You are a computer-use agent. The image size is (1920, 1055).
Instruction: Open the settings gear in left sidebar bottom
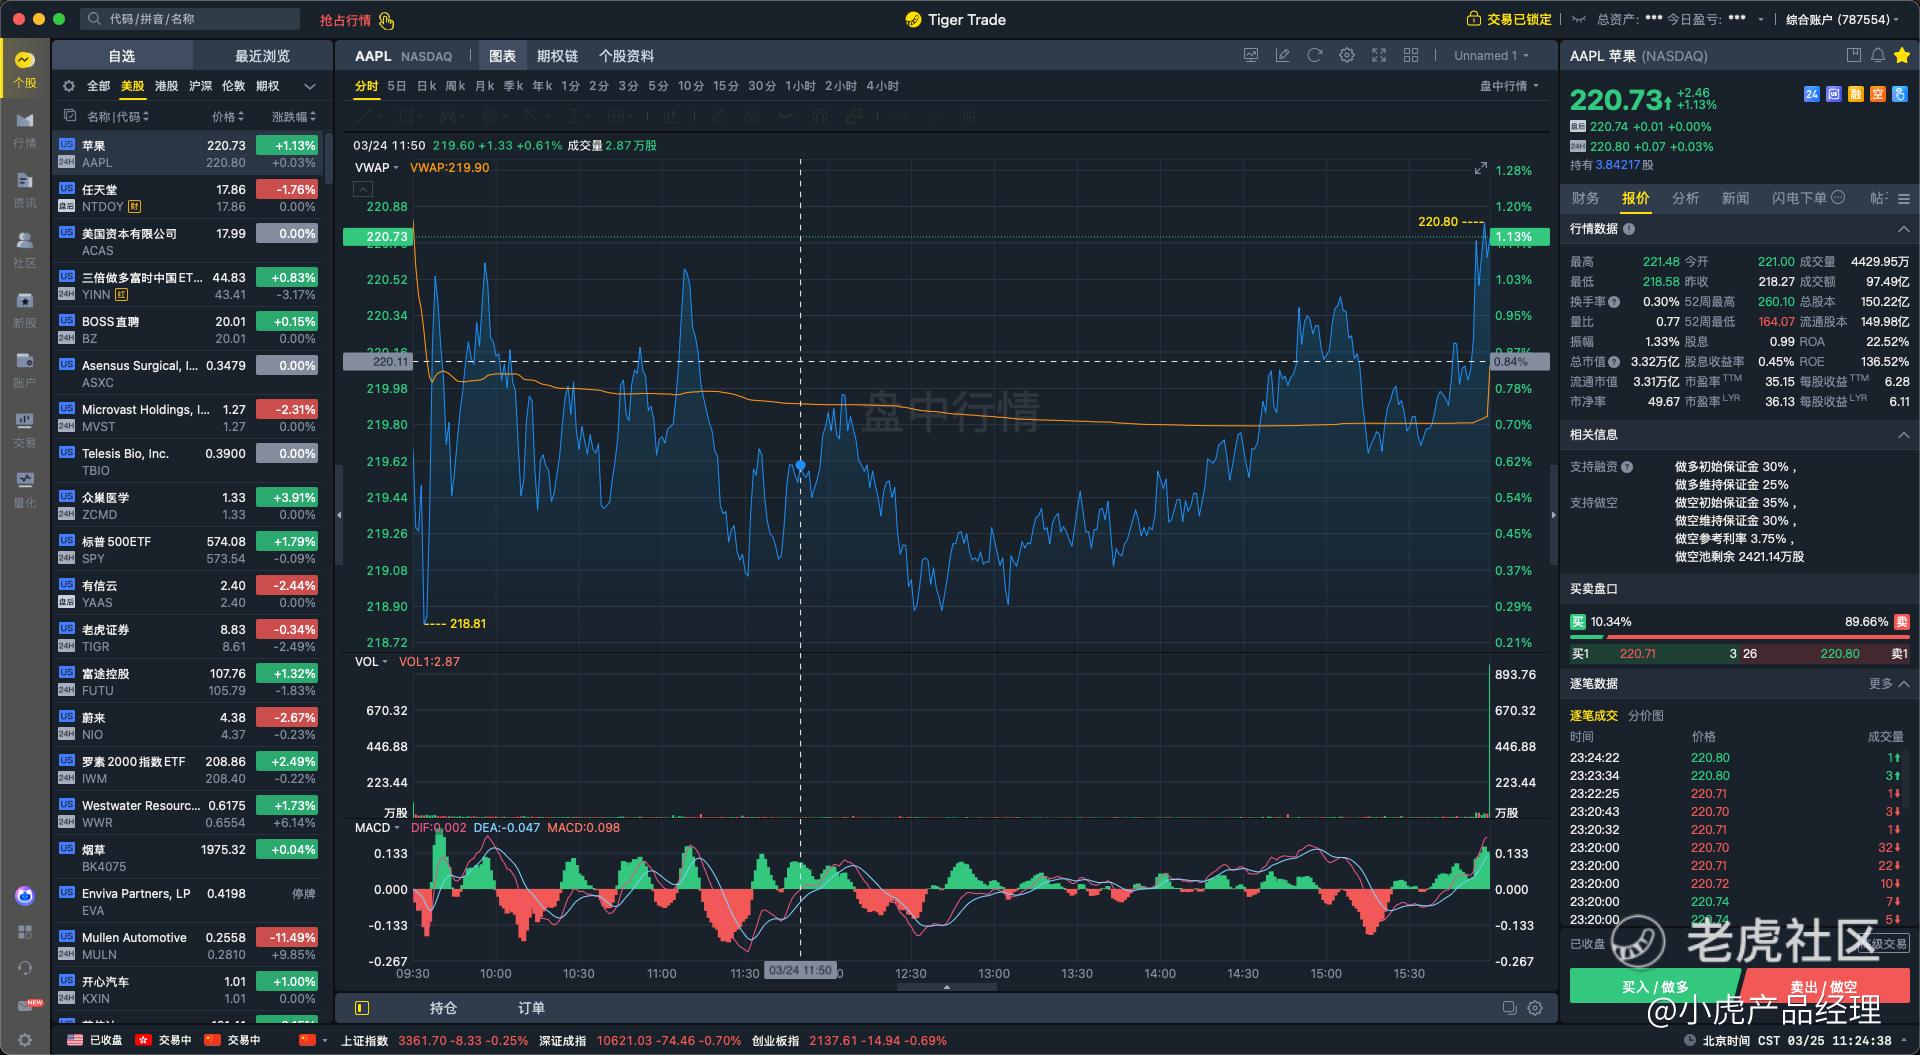coord(25,1040)
